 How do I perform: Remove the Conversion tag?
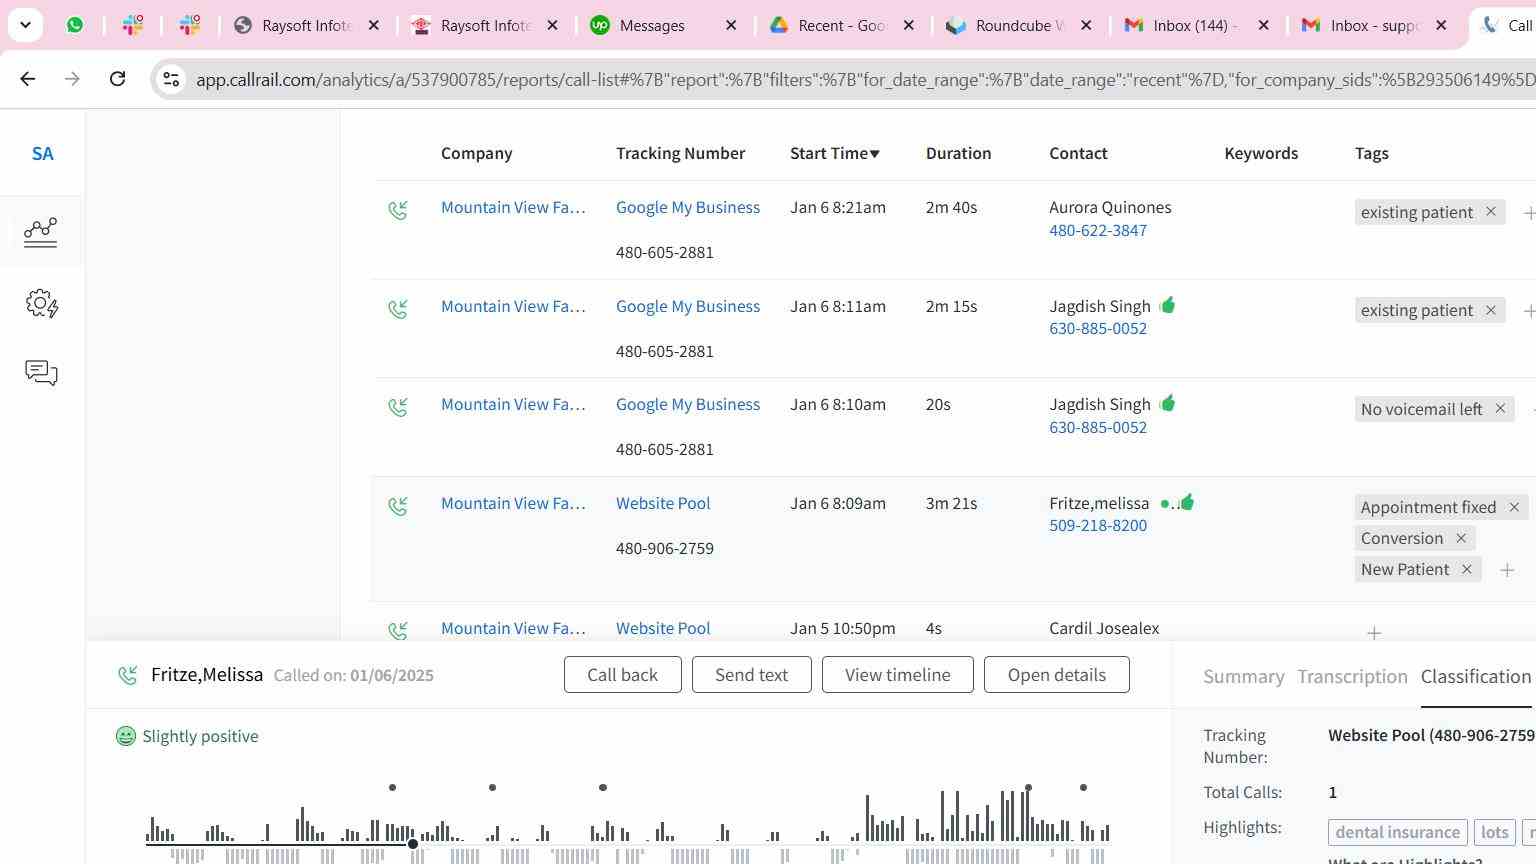pos(1461,538)
